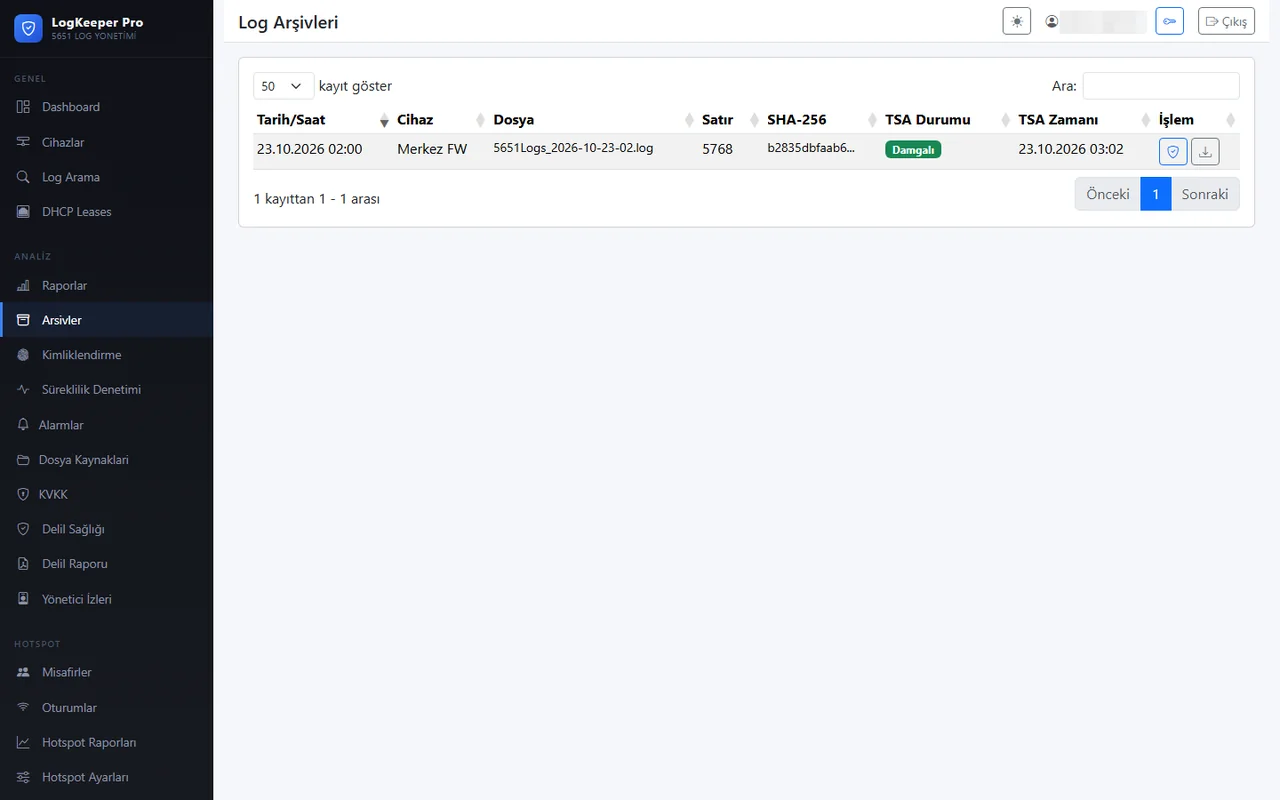This screenshot has height=800, width=1280.
Task: Click the b2835dbfaab6… hash value
Action: pyautogui.click(x=811, y=149)
